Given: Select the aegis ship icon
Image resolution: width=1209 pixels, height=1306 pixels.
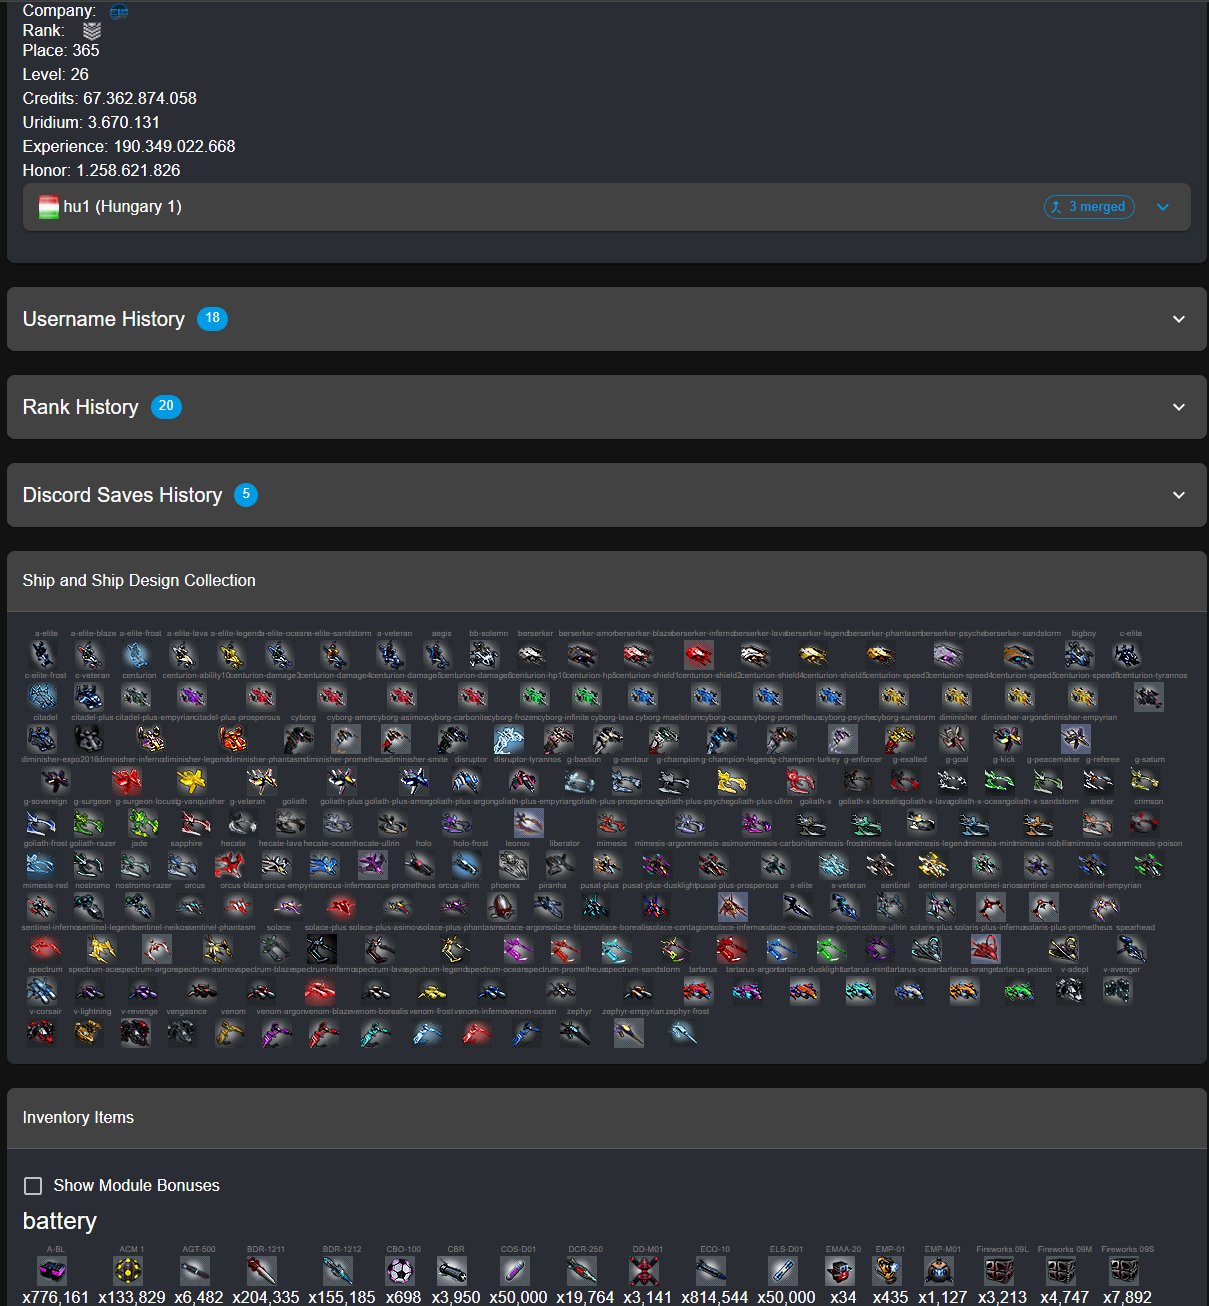Looking at the screenshot, I should pos(439,655).
